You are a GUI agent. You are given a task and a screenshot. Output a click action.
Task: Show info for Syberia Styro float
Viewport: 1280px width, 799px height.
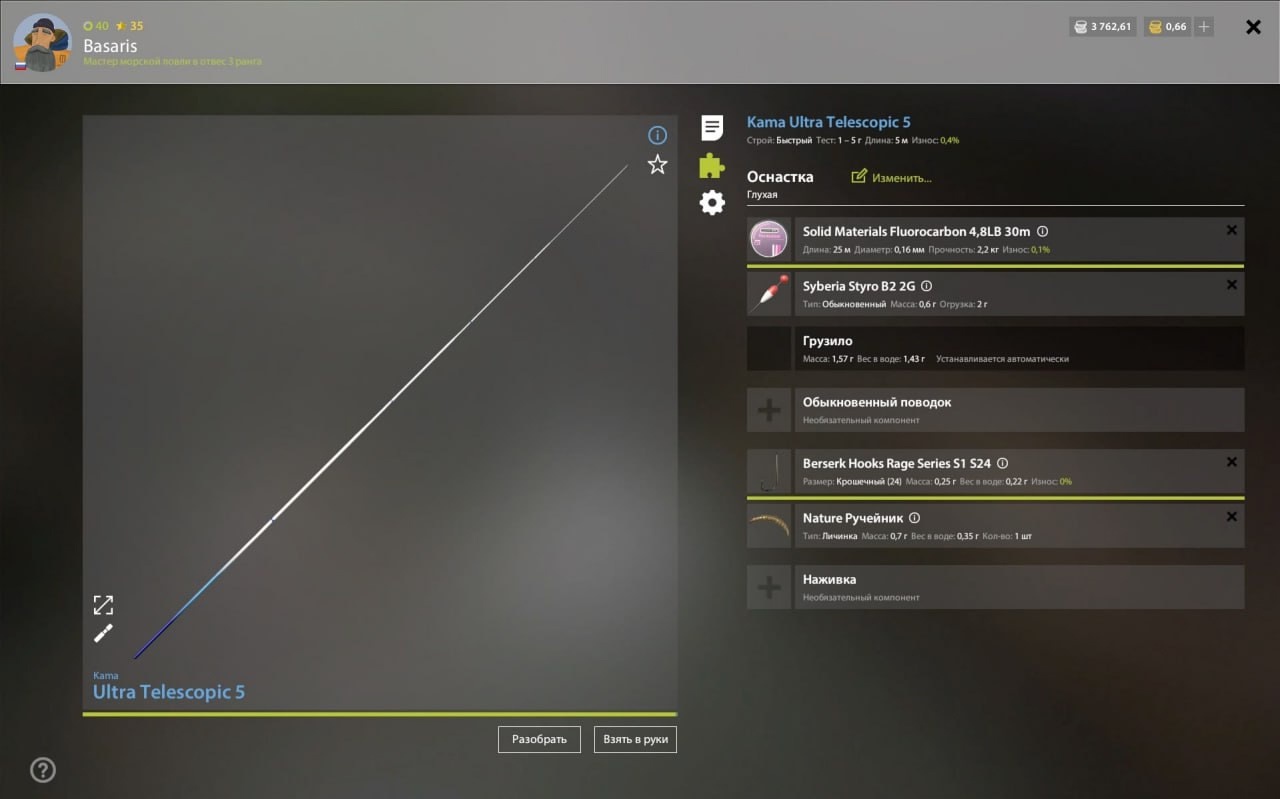coord(927,286)
